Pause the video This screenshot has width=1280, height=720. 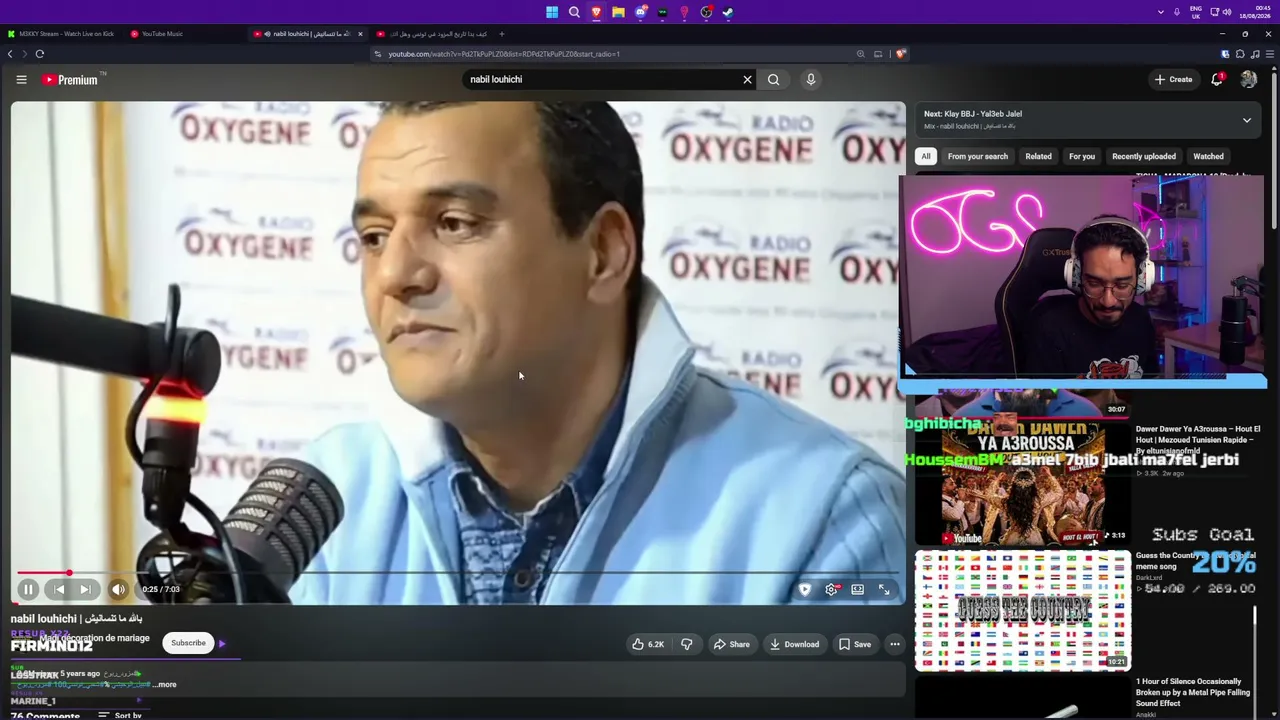point(28,589)
